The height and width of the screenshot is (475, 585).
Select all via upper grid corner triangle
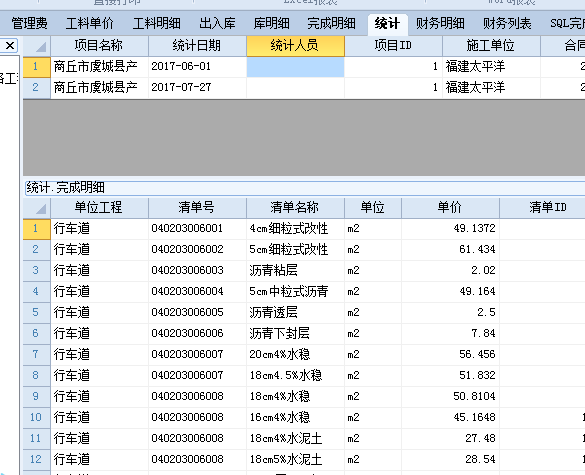tap(37, 46)
